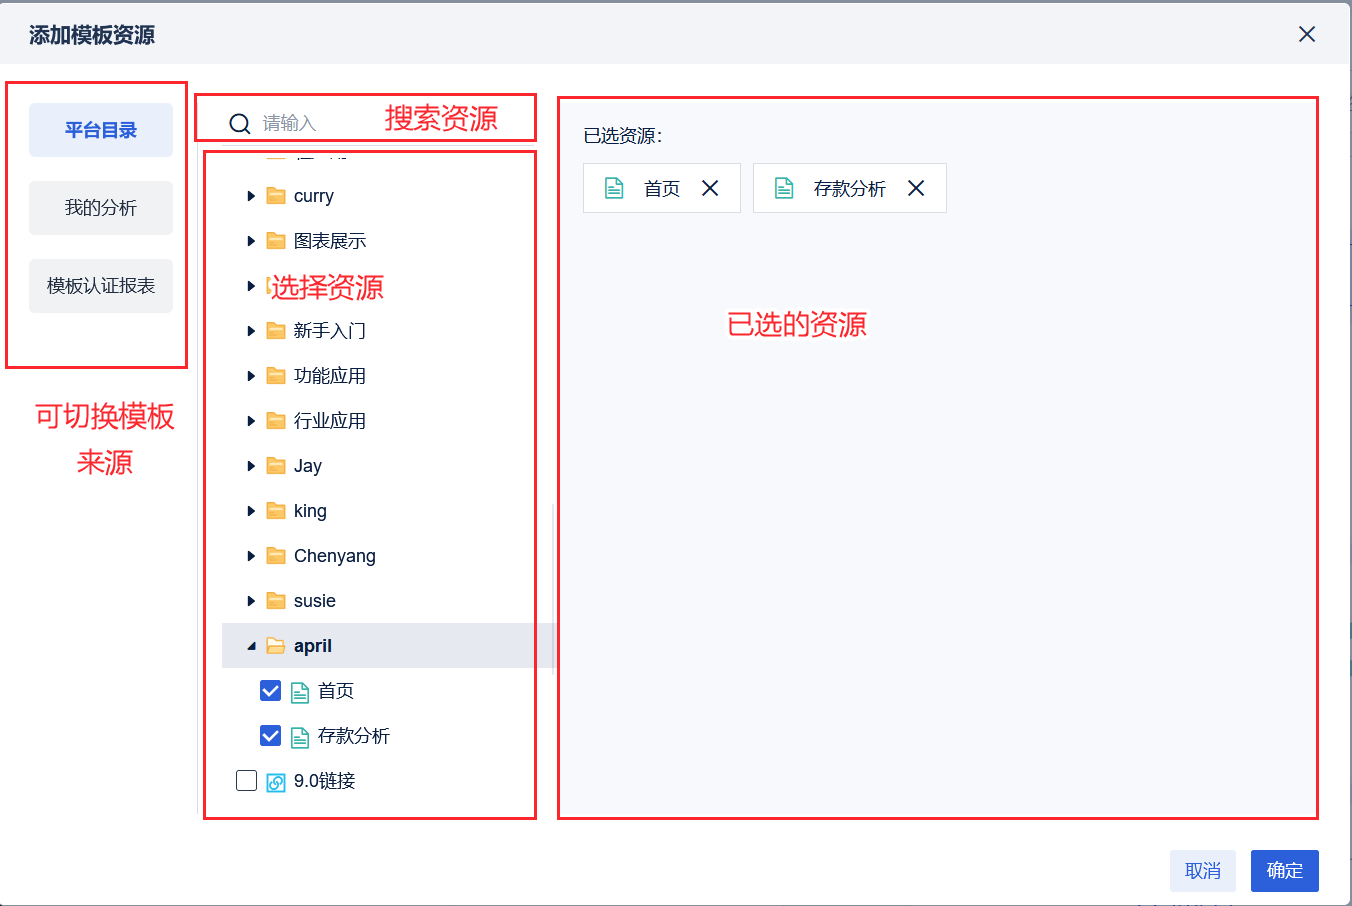Click the 取消 cancel button
The image size is (1352, 906).
tap(1202, 871)
